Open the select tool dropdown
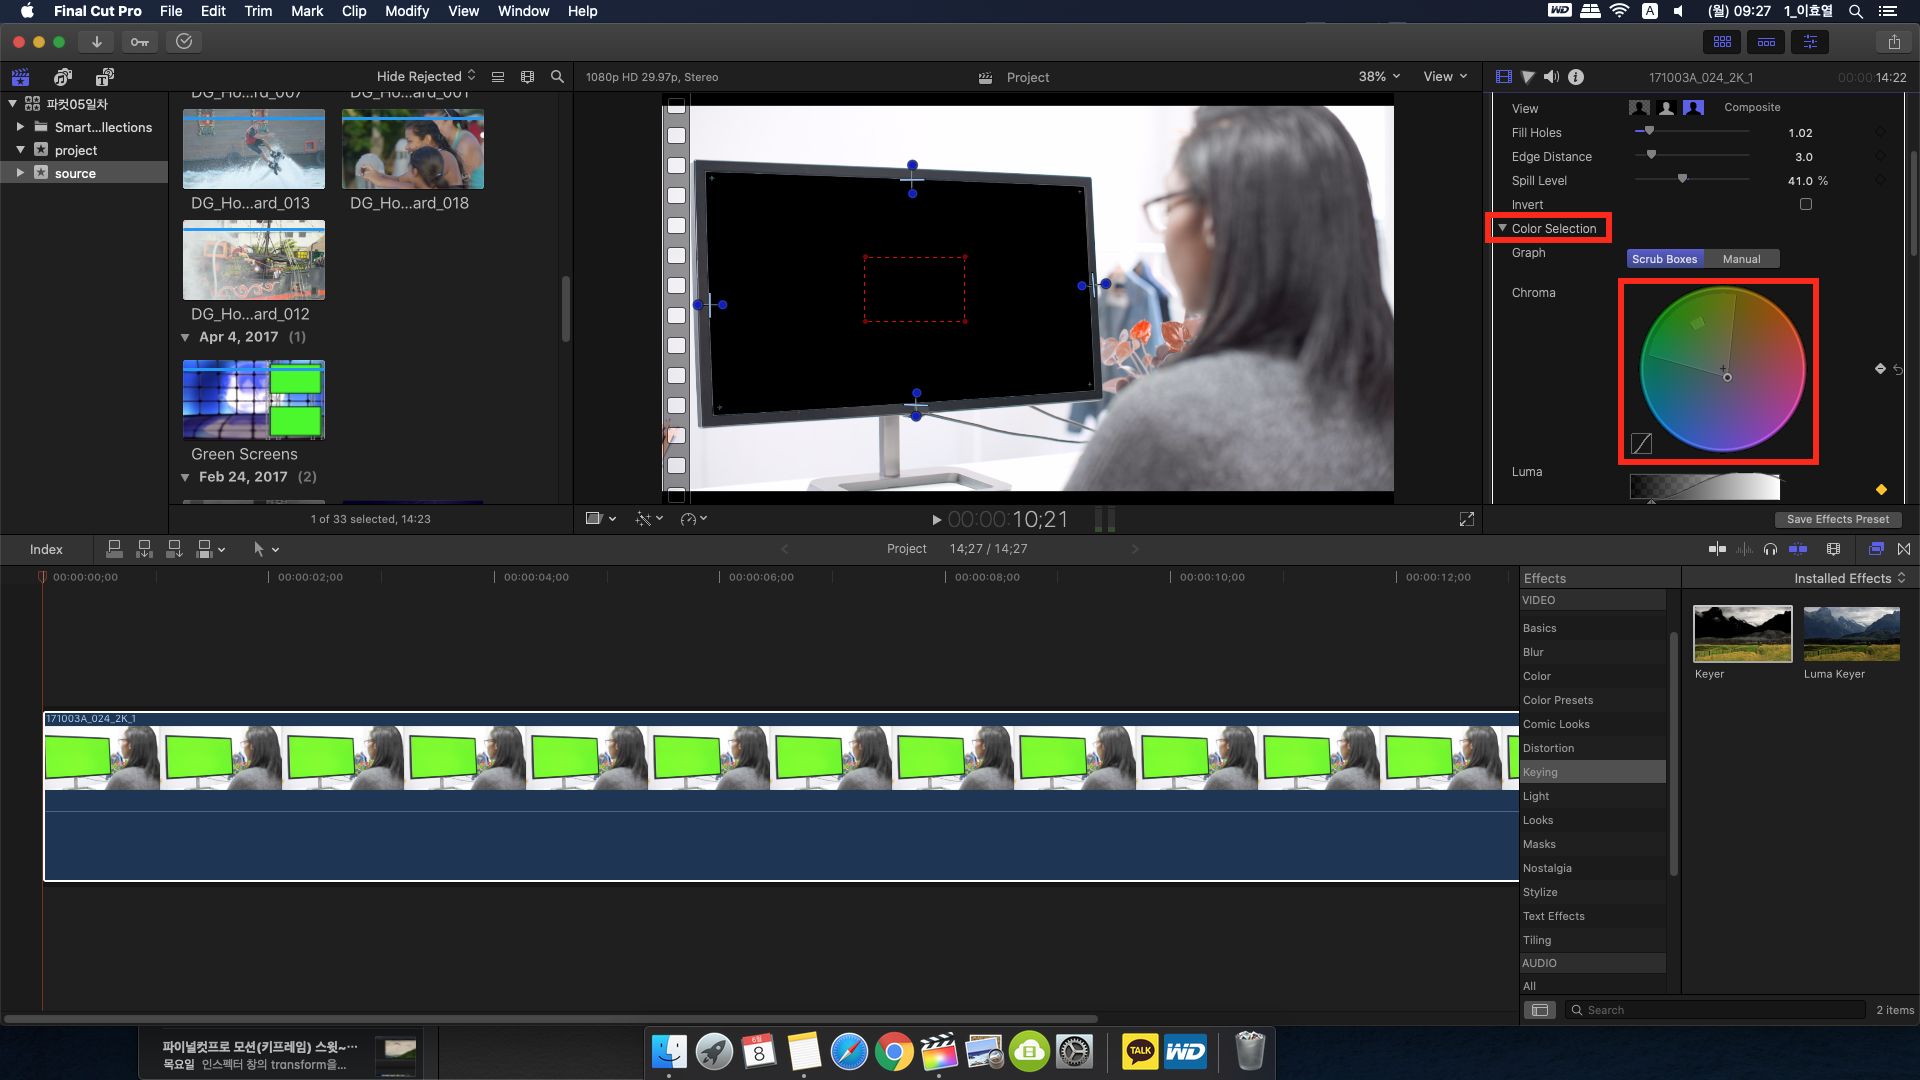Image resolution: width=1920 pixels, height=1080 pixels. (x=266, y=549)
